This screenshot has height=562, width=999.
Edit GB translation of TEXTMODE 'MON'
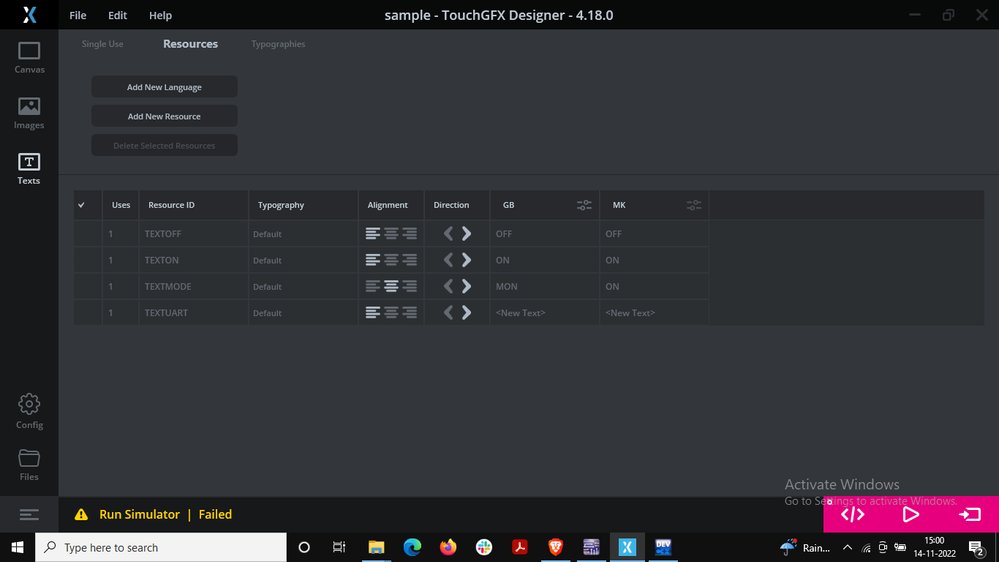tap(545, 287)
